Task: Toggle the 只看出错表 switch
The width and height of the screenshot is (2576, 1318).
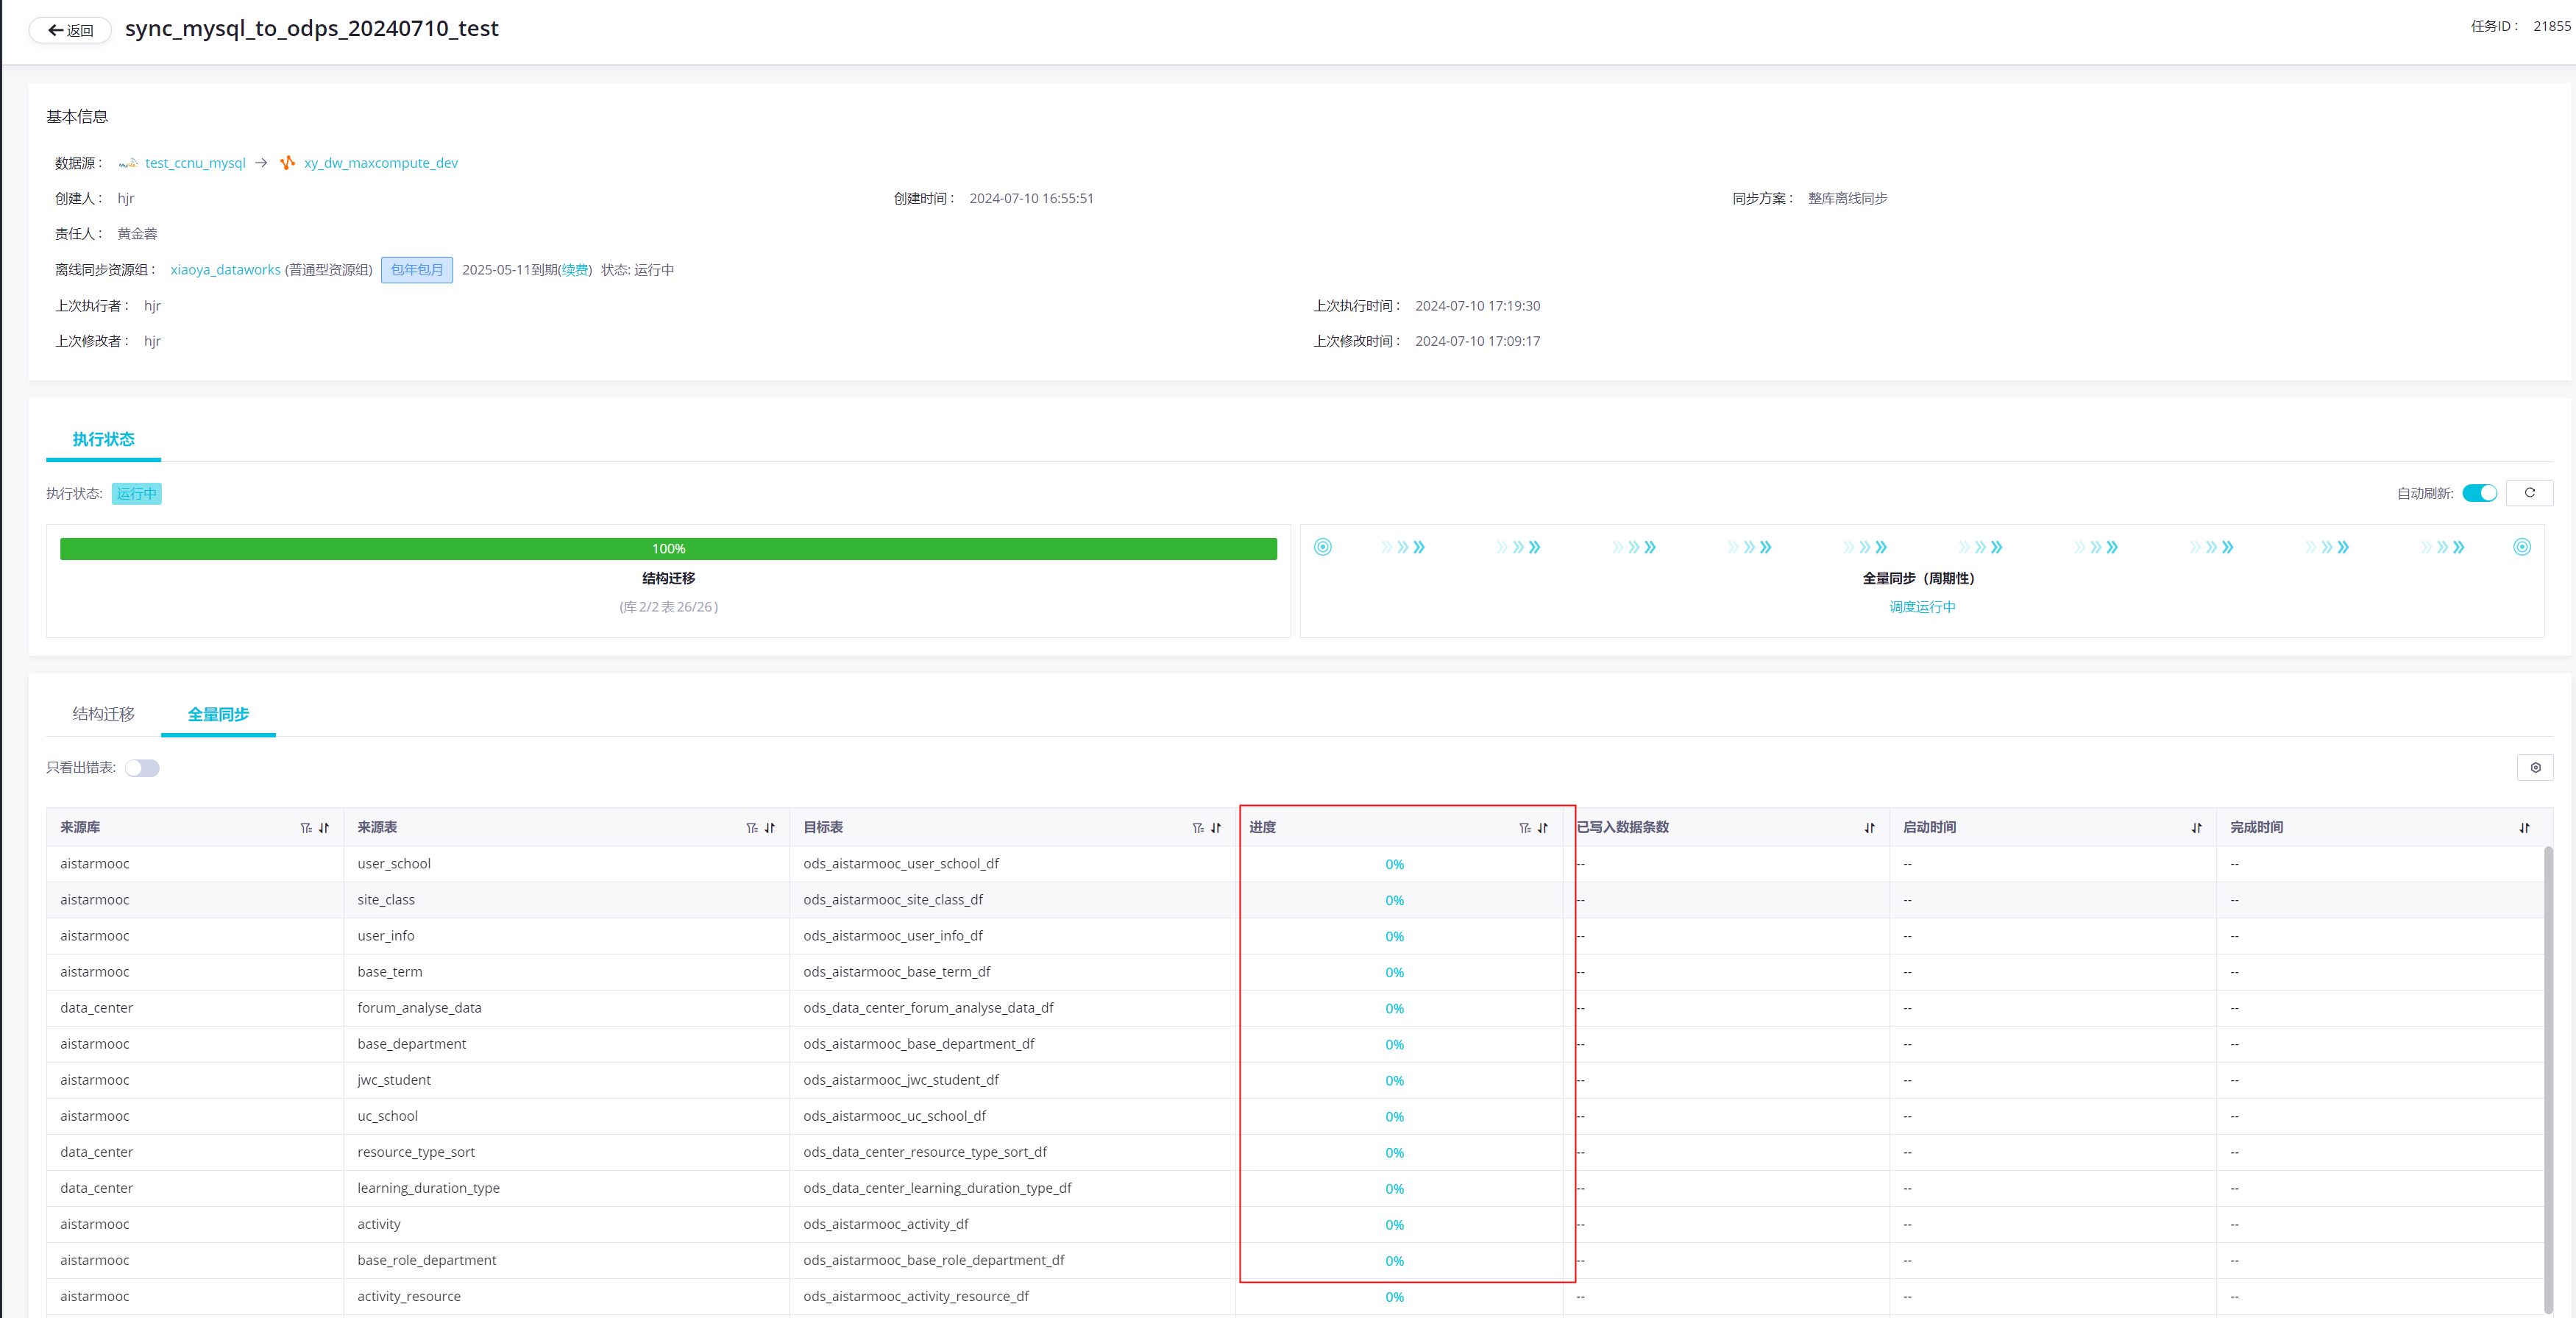Action: click(x=142, y=768)
